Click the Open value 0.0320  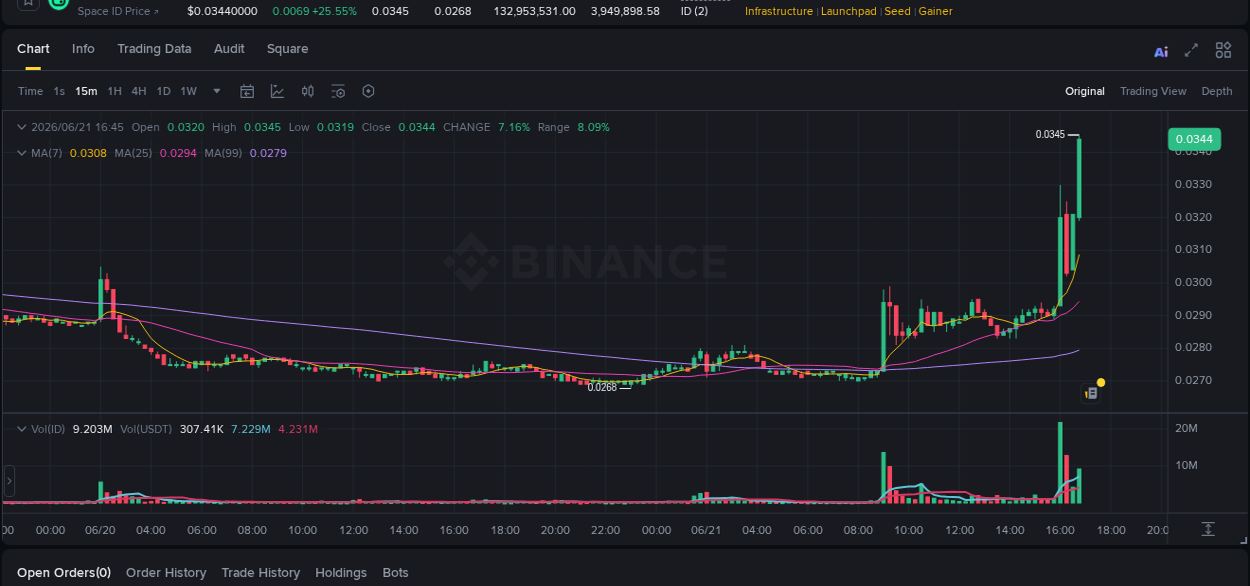coord(186,127)
